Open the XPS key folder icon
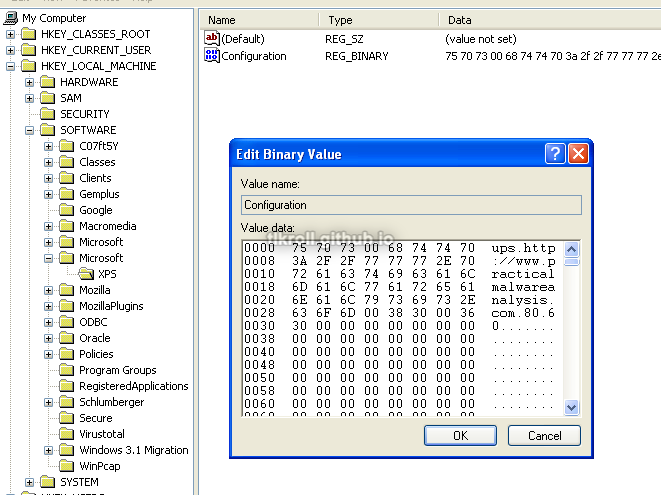This screenshot has width=661, height=495. coord(86,274)
